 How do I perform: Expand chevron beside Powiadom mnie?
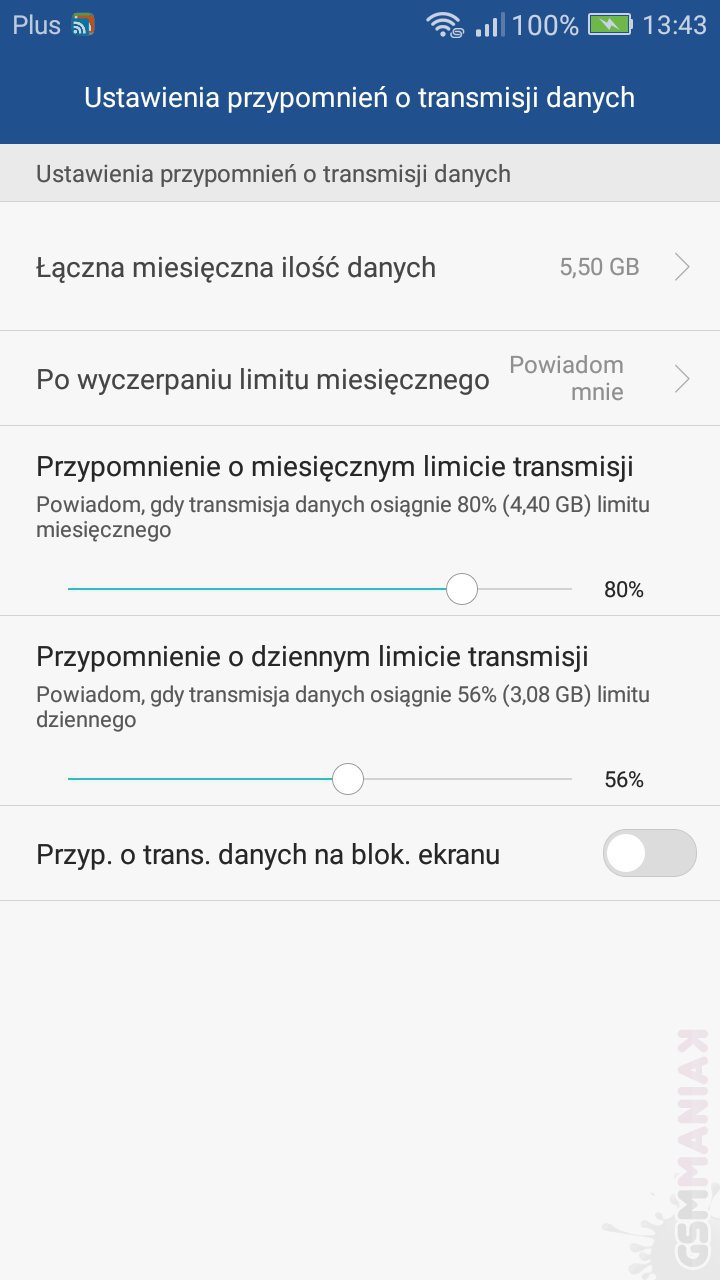(682, 379)
